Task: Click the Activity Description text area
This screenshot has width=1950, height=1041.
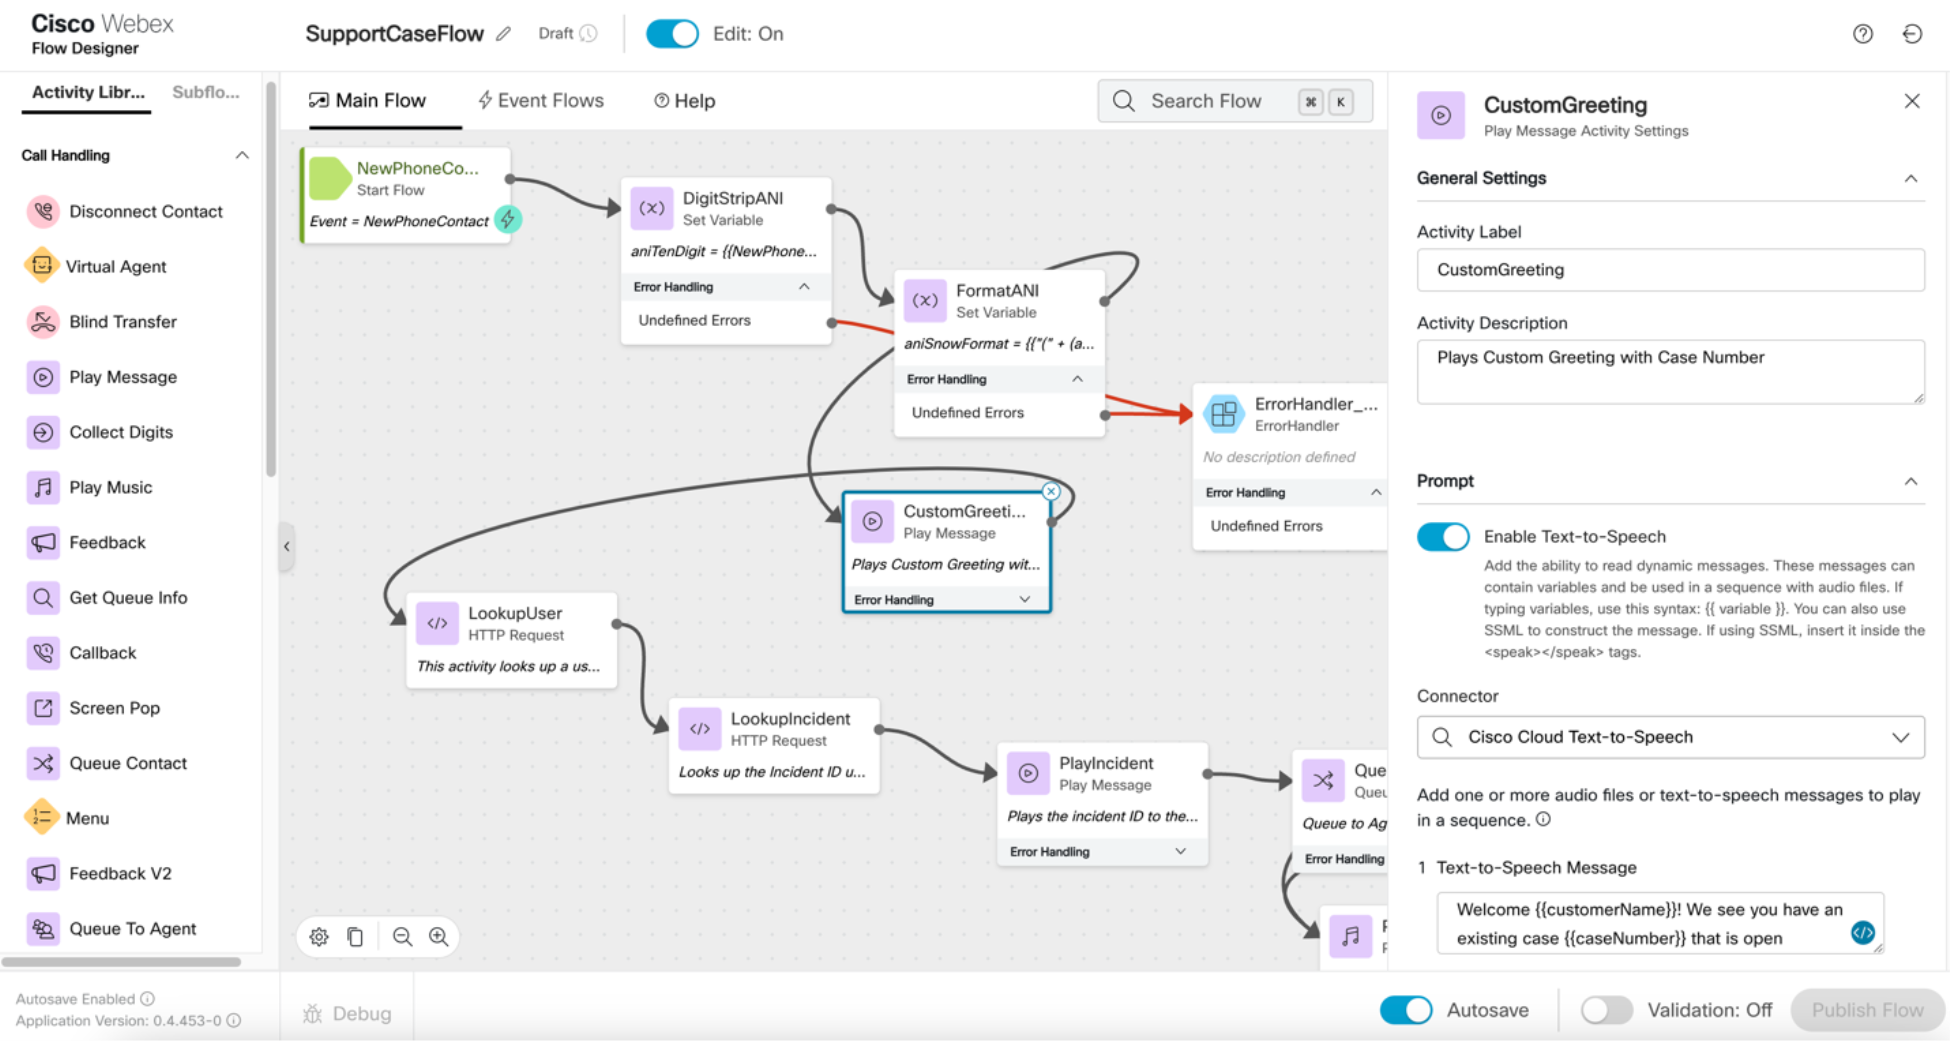Action: tap(1670, 372)
